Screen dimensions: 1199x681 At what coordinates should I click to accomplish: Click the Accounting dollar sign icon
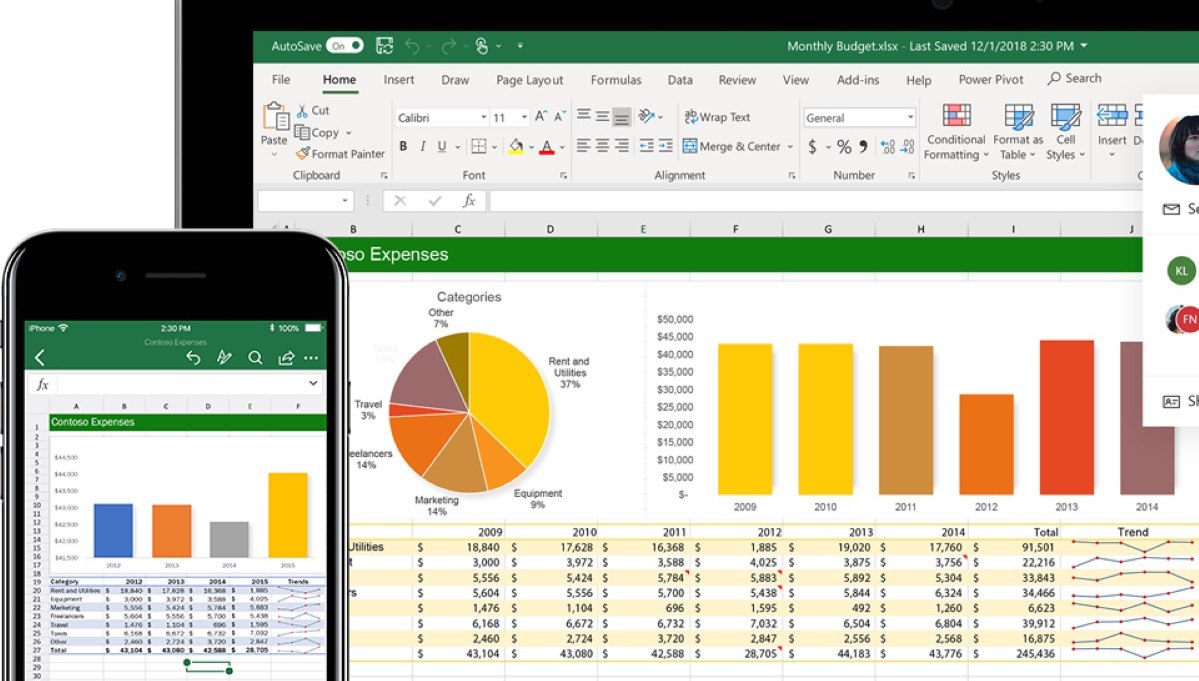812,146
